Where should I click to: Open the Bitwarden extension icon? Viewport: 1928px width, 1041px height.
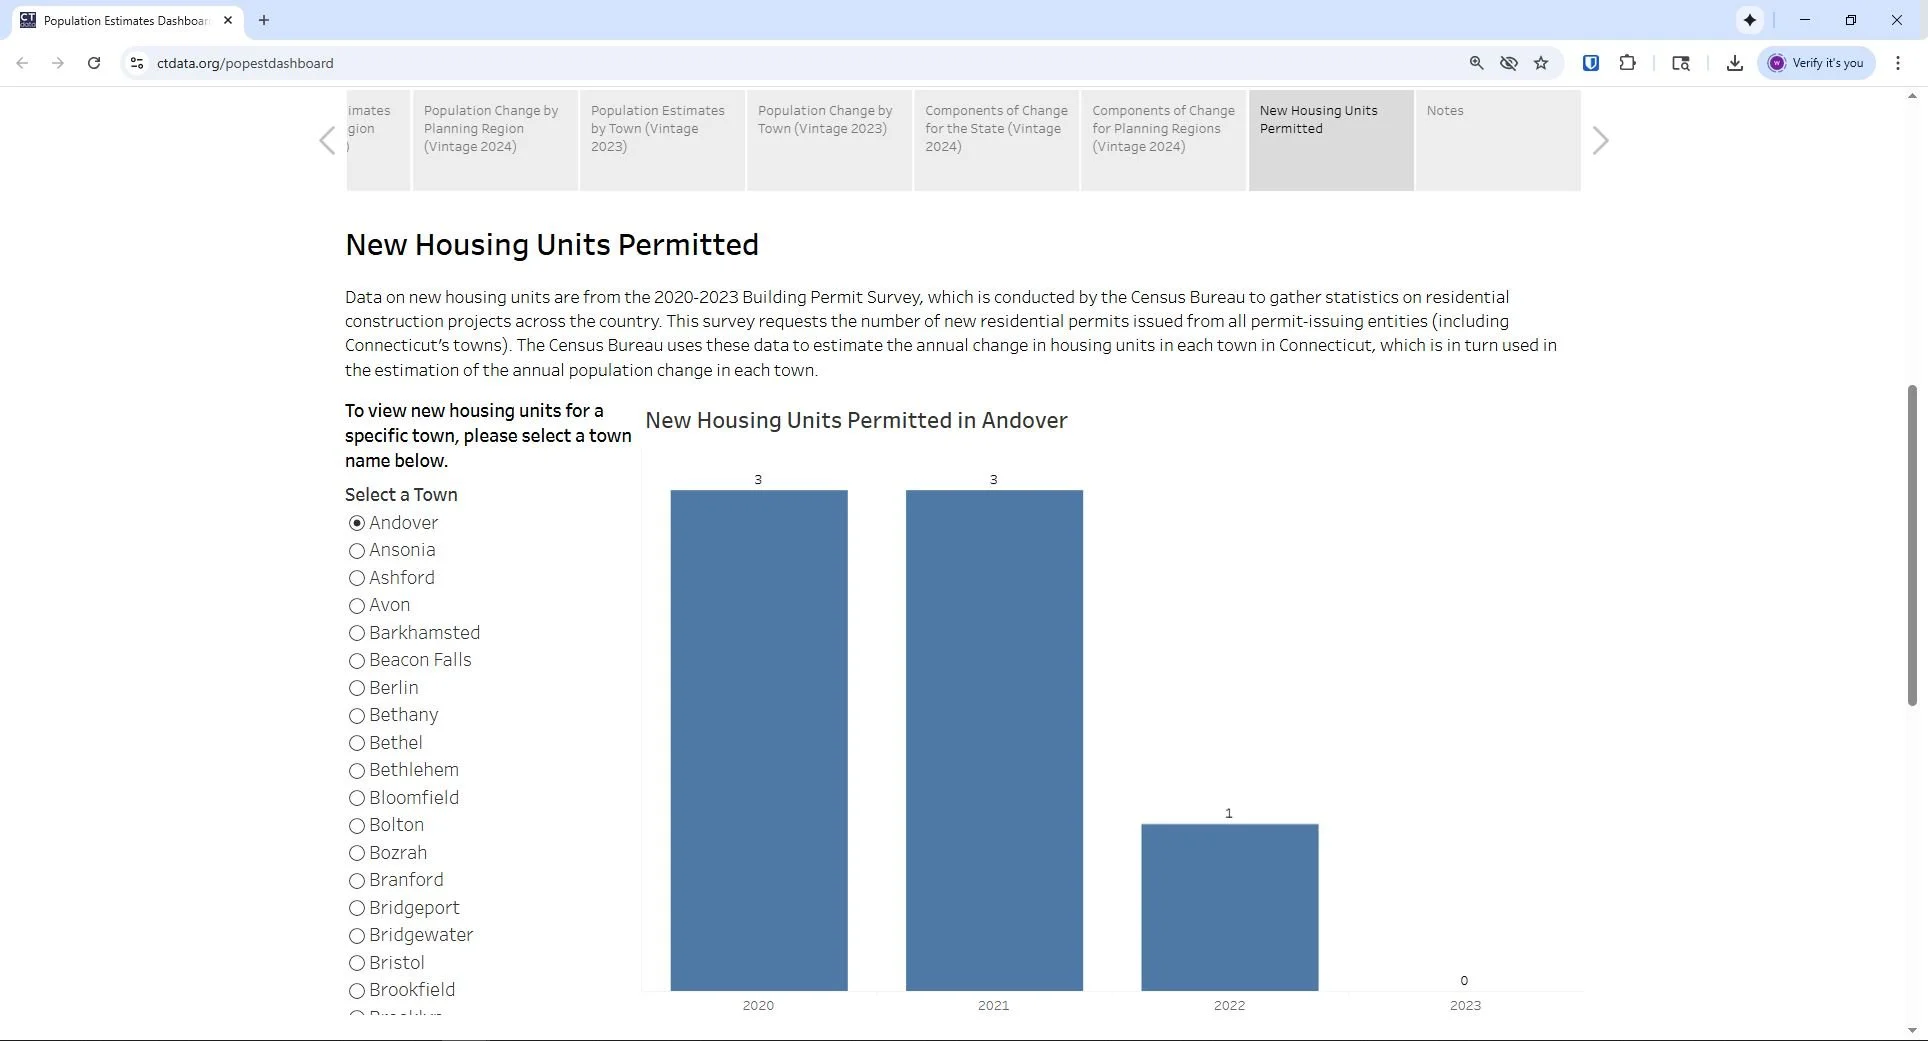click(x=1591, y=63)
